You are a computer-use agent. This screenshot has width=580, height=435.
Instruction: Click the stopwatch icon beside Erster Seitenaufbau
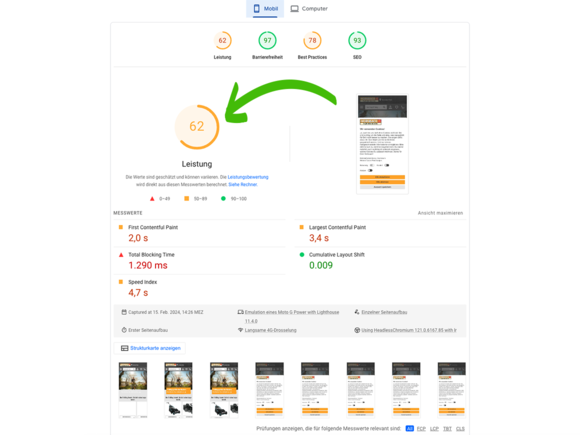tap(124, 330)
